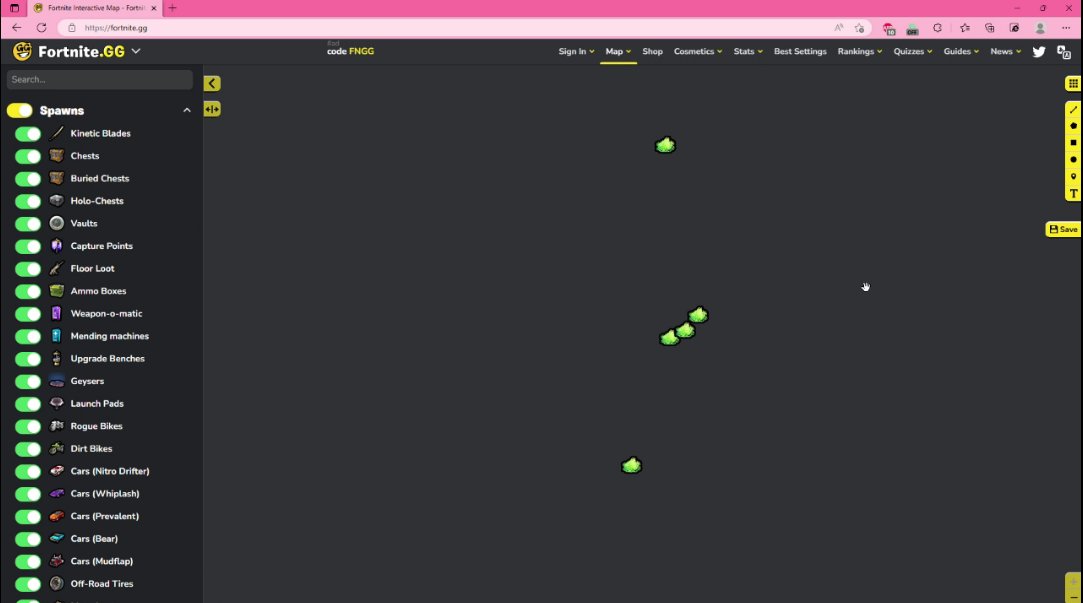
Task: Expand the Stats dropdown menu
Action: tap(748, 52)
